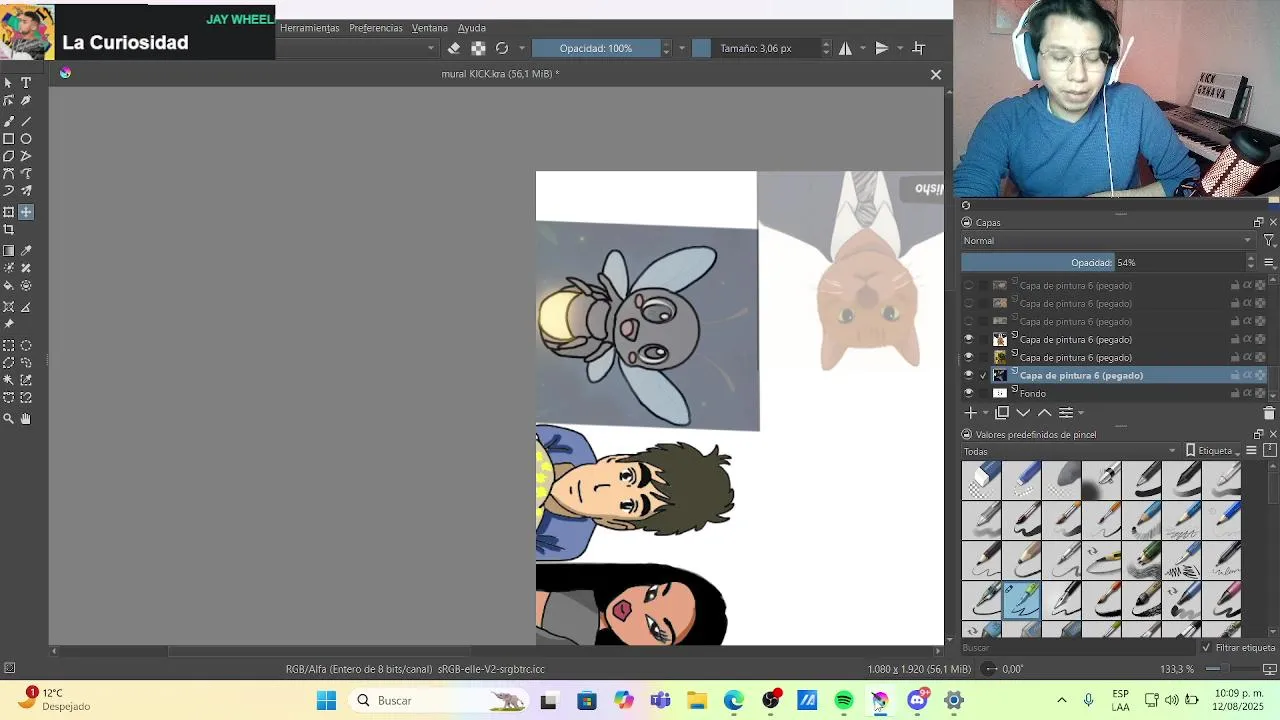Screen dimensions: 1280x720
Task: Open the Ventana menu
Action: [x=430, y=28]
